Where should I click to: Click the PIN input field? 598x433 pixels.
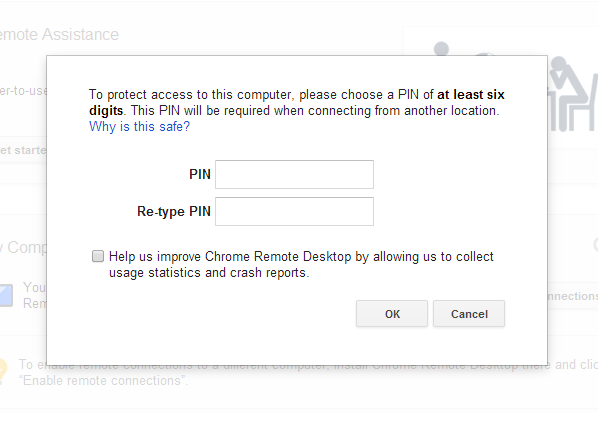pyautogui.click(x=294, y=174)
